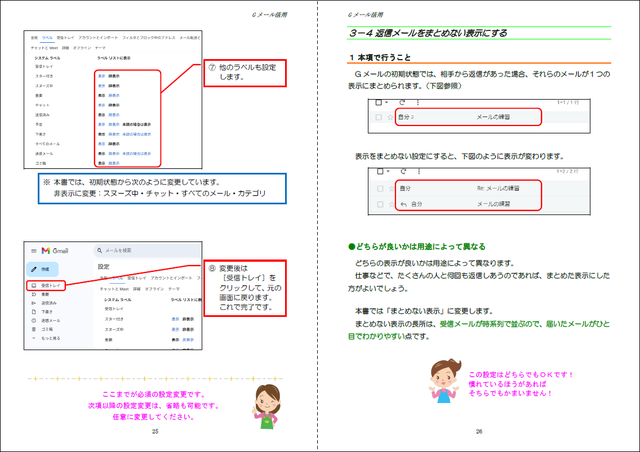This screenshot has width=640, height=452.
Task: Click 表示 link for スヌーズ中, upper screenshot
Action: pos(101,86)
